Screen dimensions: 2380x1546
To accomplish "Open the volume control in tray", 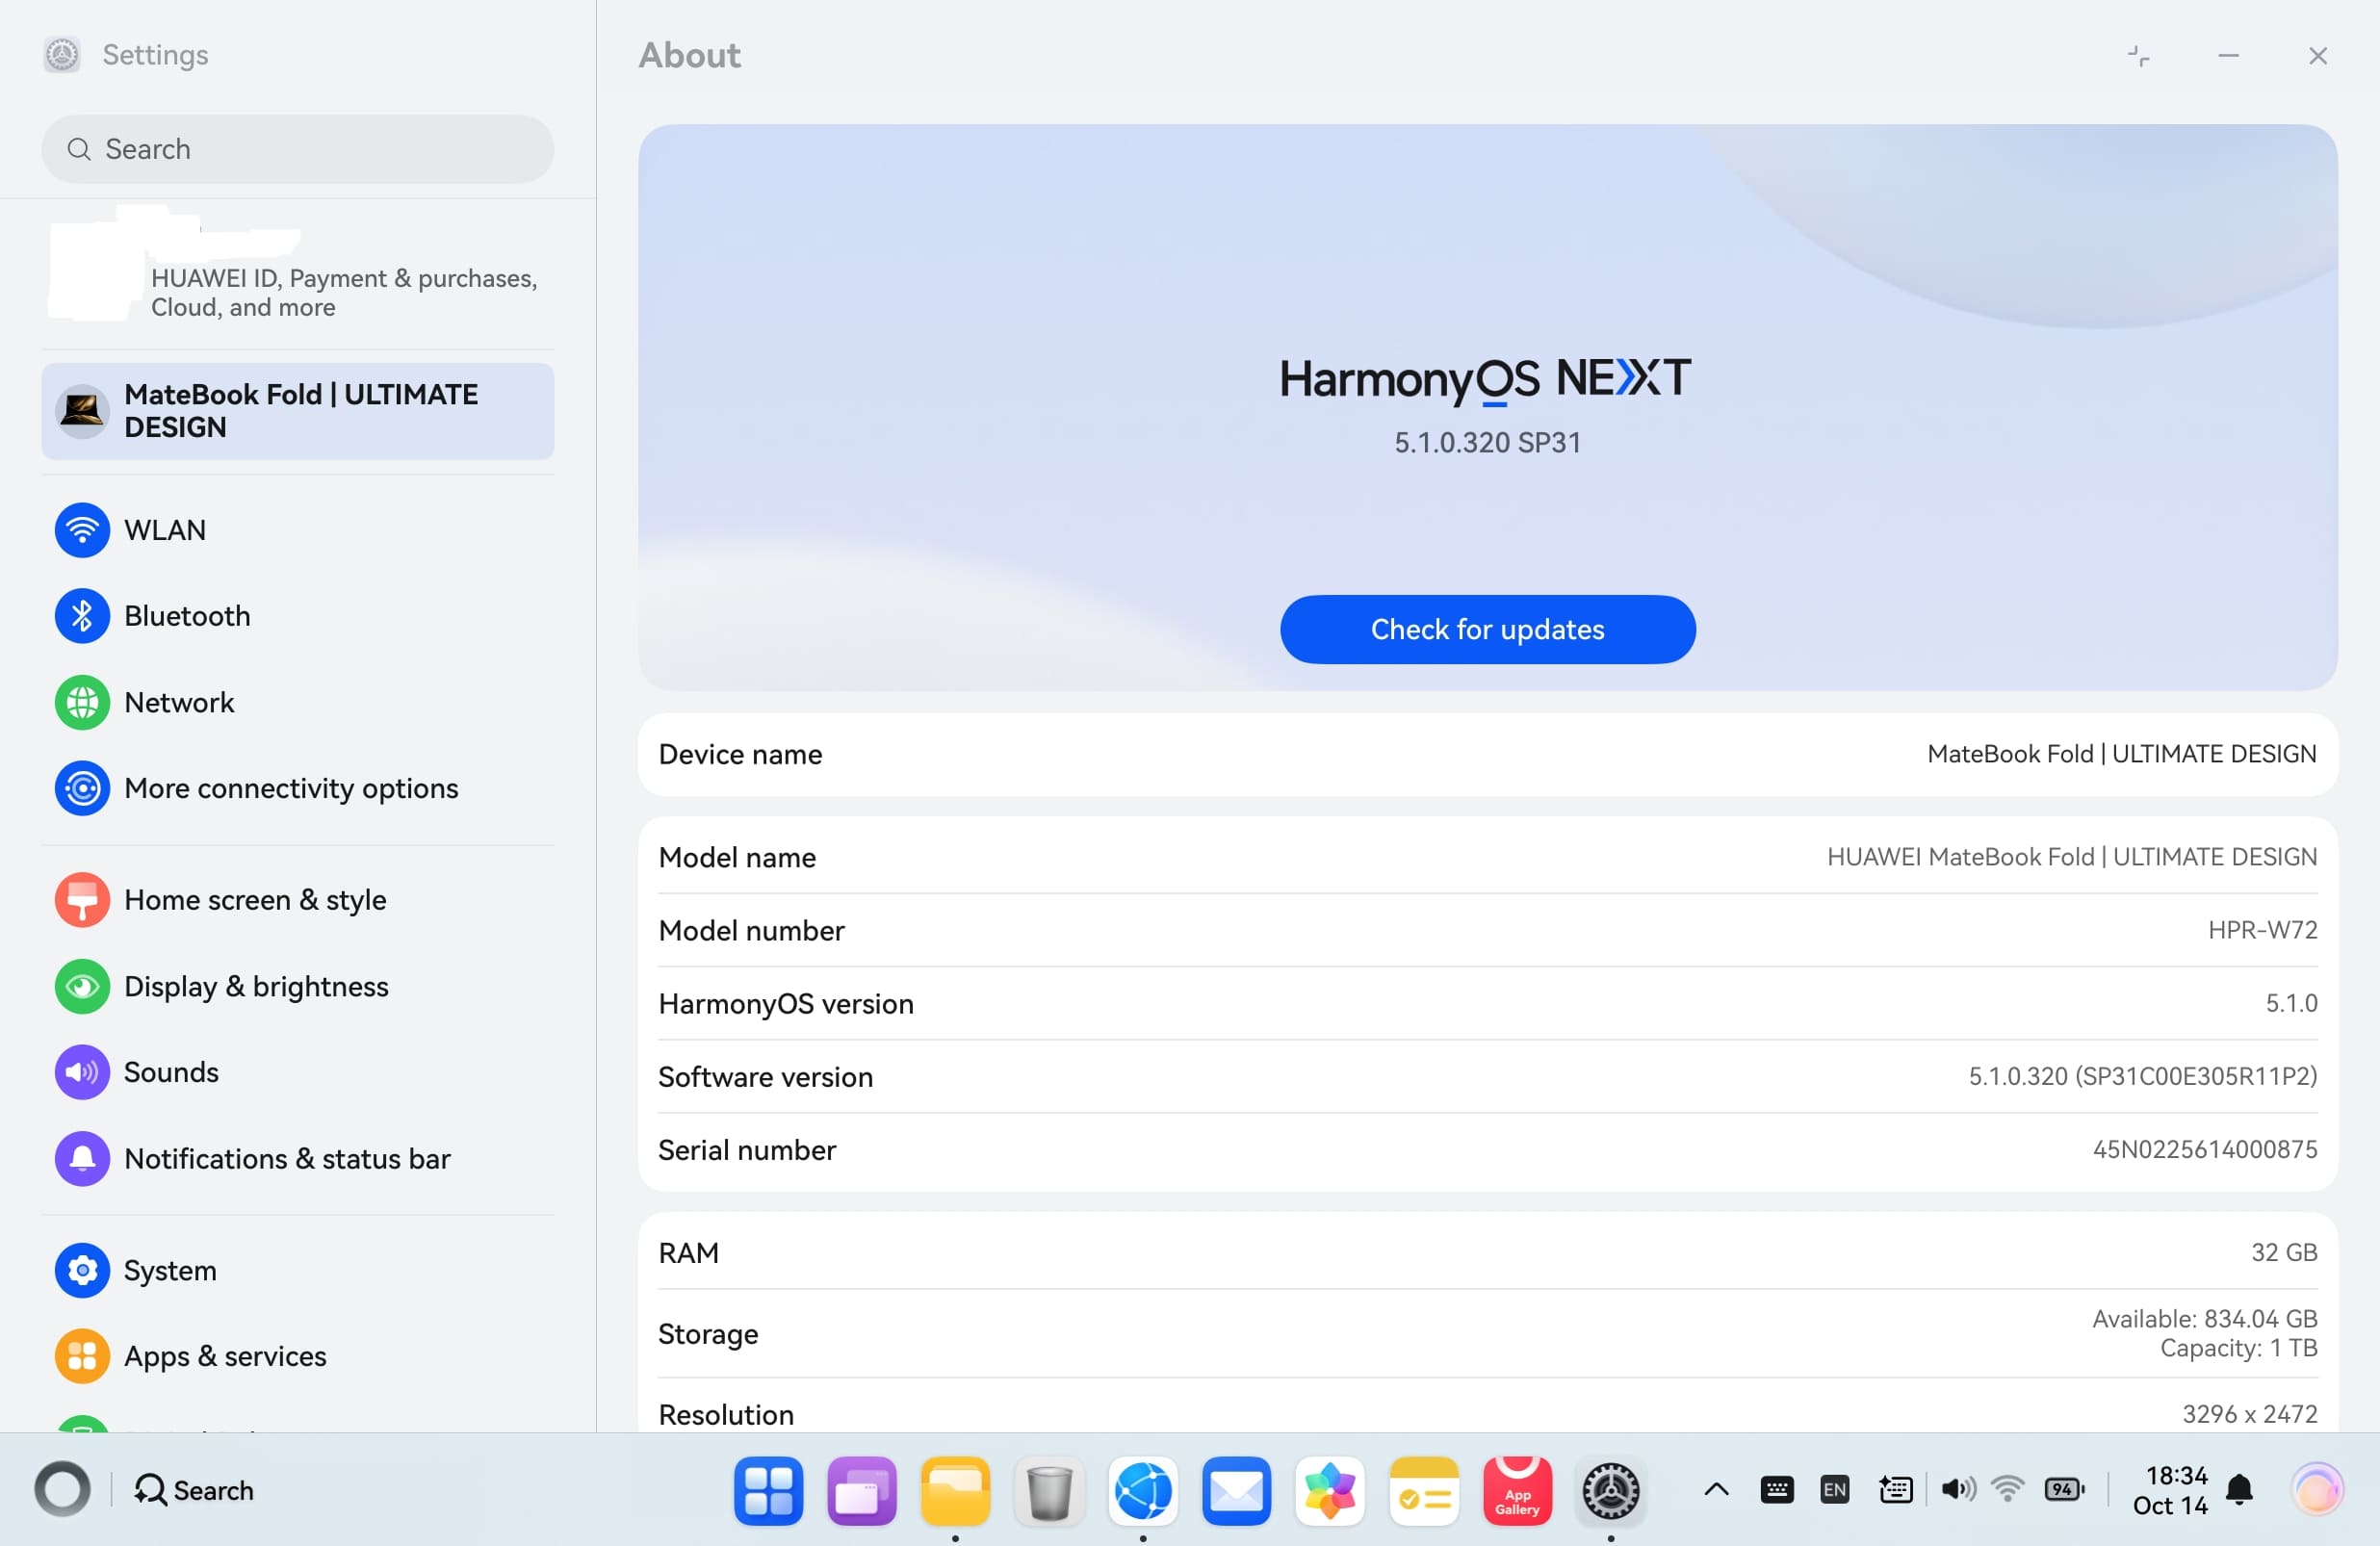I will [x=1957, y=1490].
